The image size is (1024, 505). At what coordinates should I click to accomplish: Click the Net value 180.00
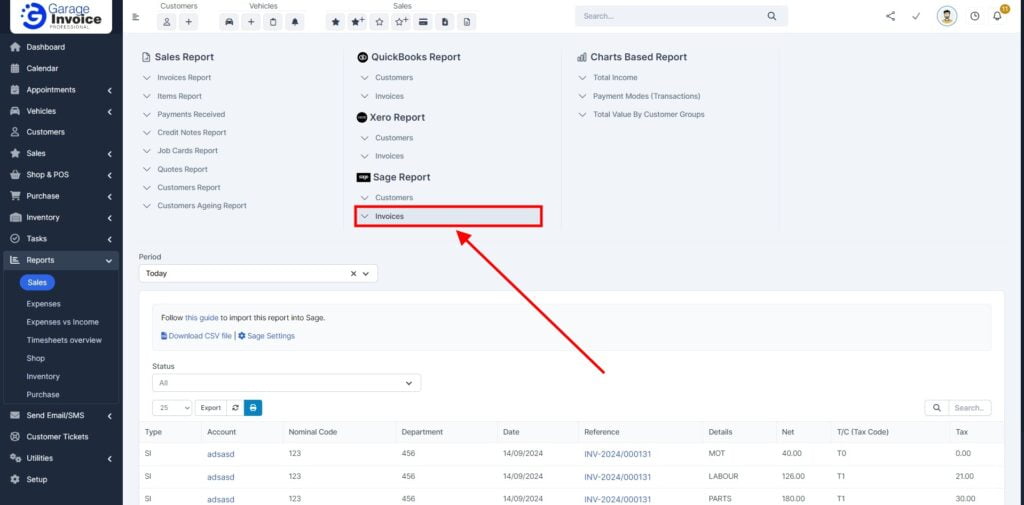tap(793, 499)
